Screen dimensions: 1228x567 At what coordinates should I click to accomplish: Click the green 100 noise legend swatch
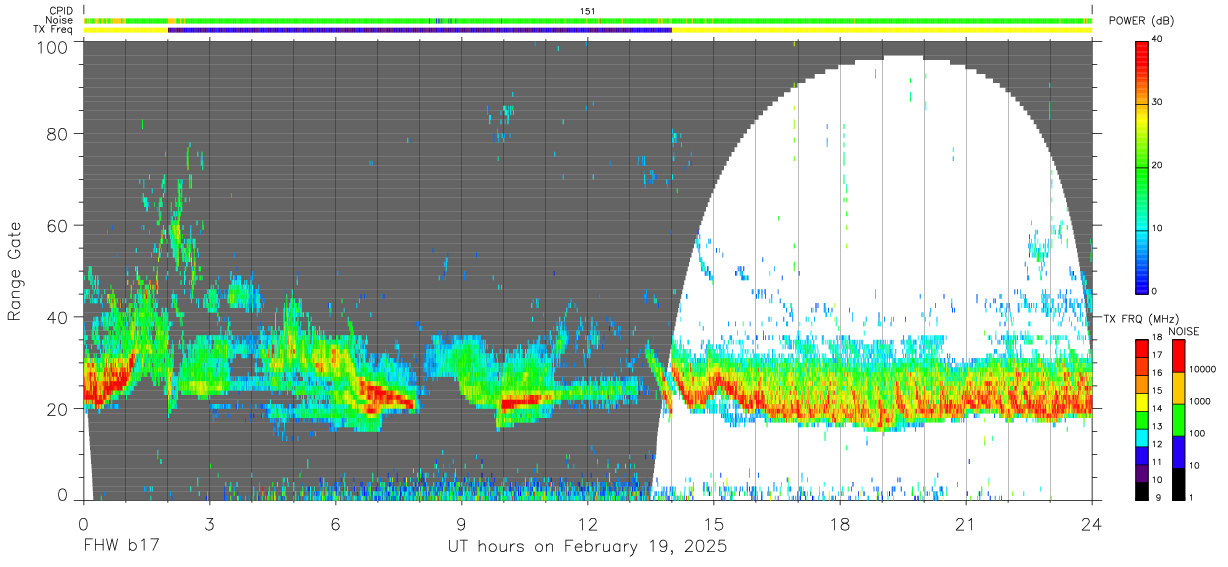pyautogui.click(x=1177, y=419)
